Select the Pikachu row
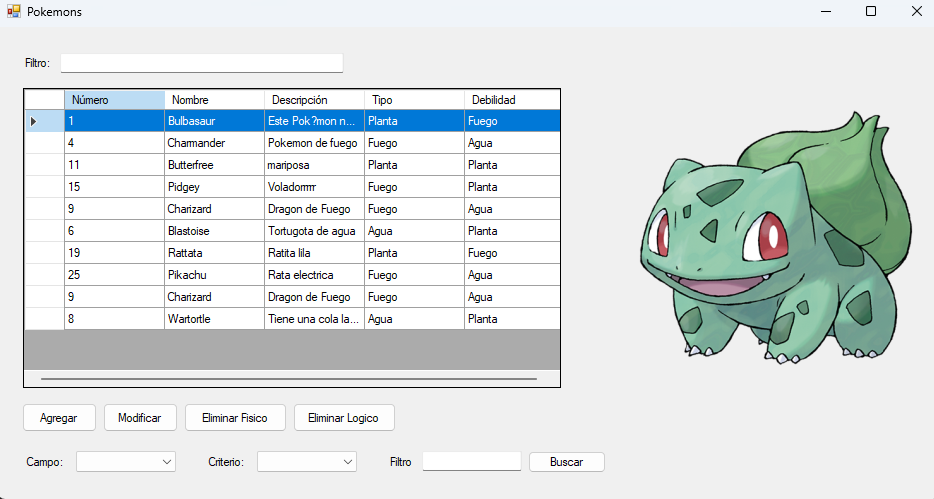The image size is (934, 499). click(x=214, y=275)
